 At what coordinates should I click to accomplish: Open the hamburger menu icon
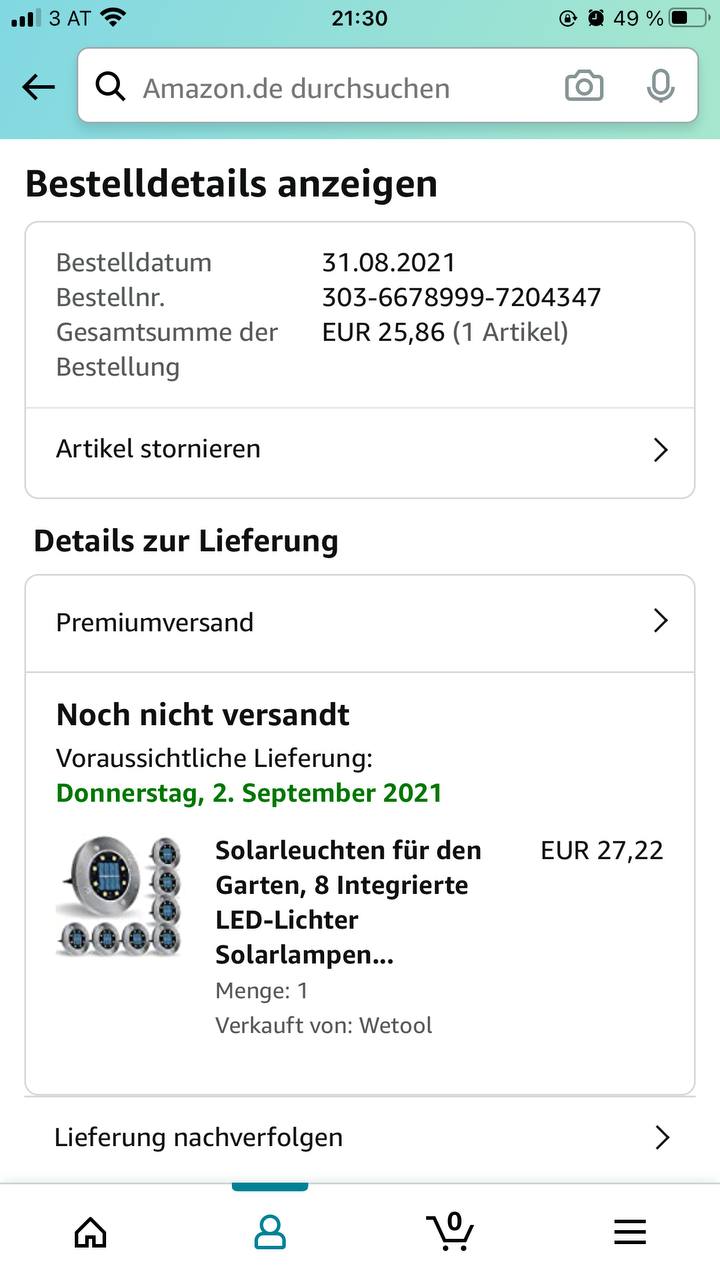coord(630,1232)
